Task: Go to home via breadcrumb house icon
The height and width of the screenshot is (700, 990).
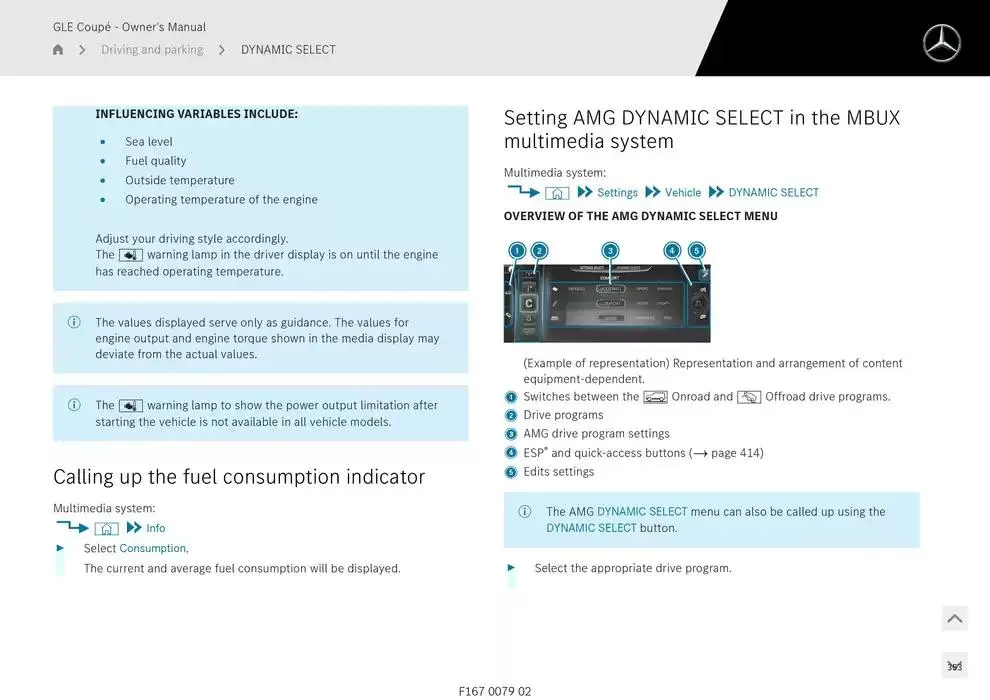Action: point(58,49)
